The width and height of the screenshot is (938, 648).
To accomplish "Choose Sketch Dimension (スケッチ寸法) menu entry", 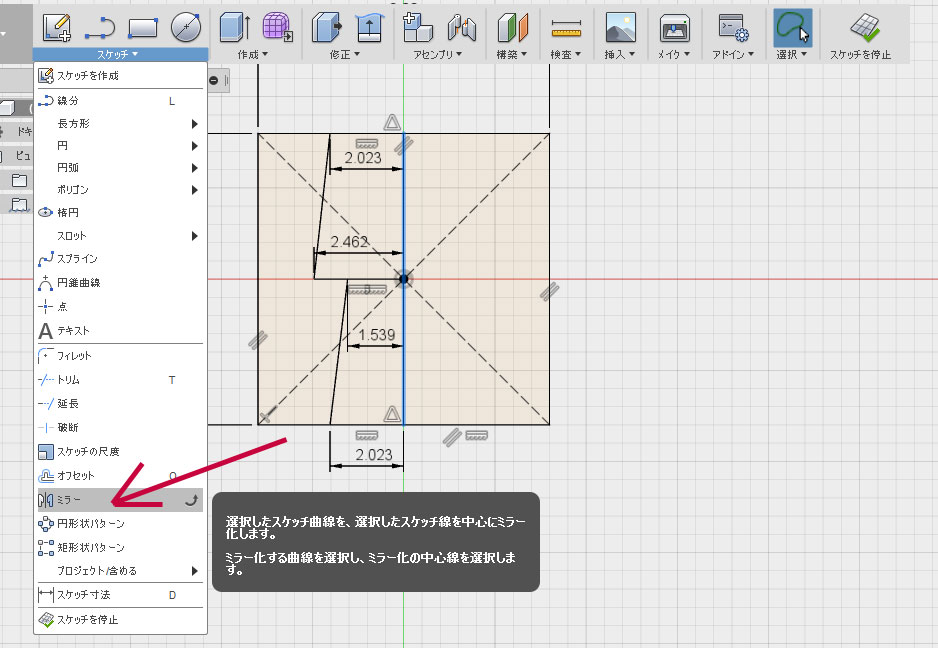I will [83, 595].
